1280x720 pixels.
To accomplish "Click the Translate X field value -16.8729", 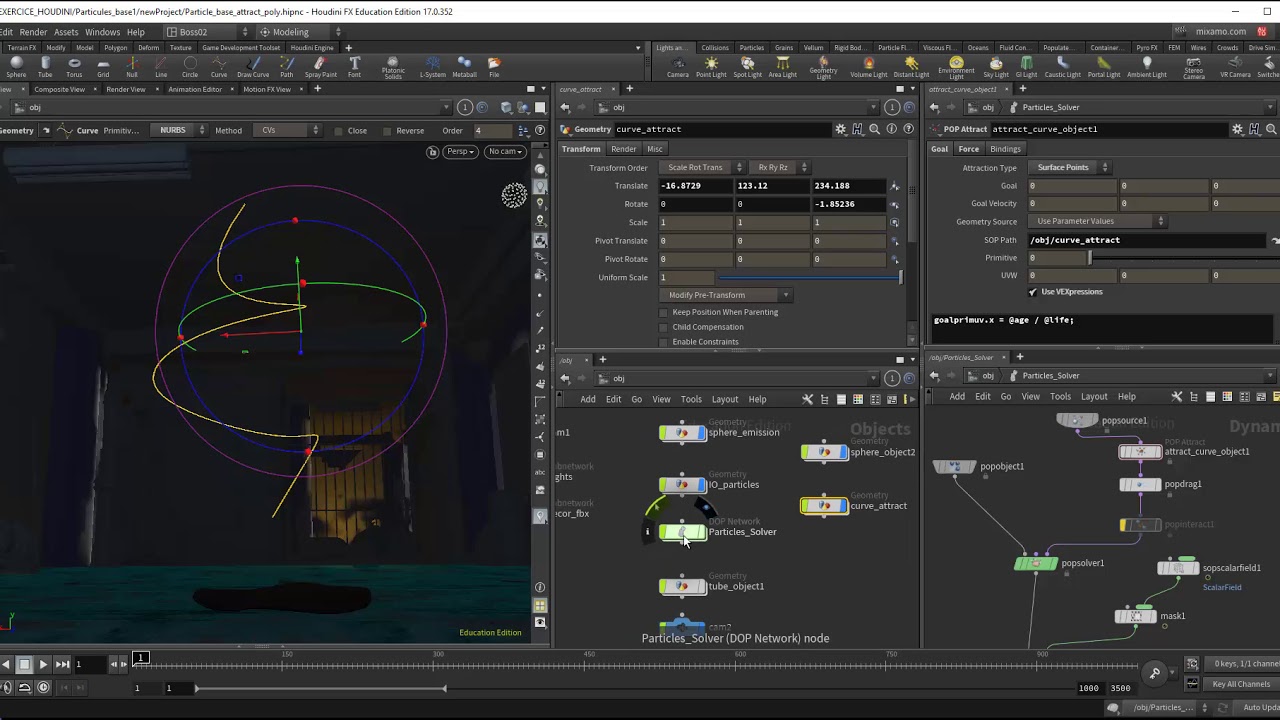I will tap(696, 186).
